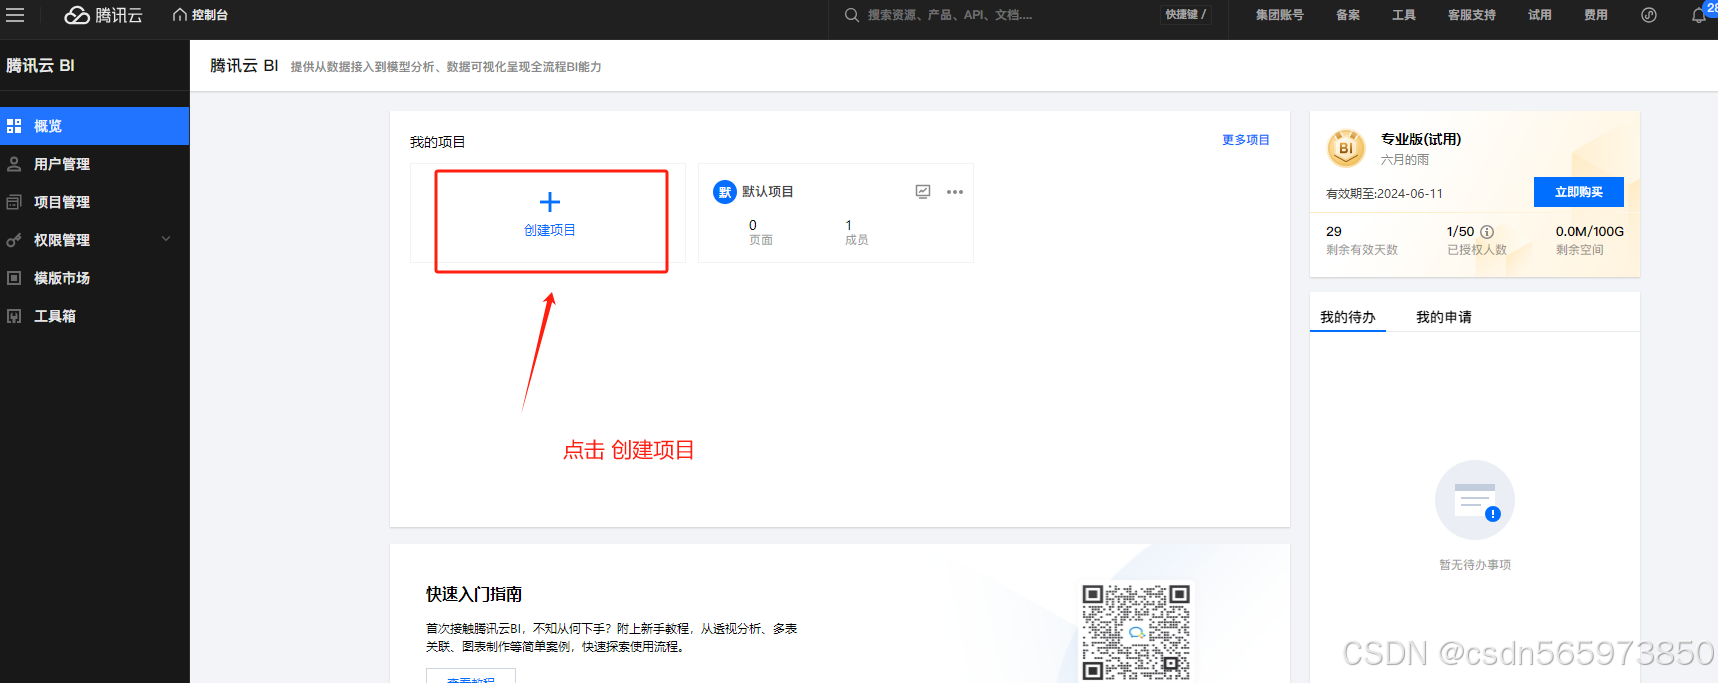1718x683 pixels.
Task: Open the 默认项目 three-dot more menu
Action: [x=955, y=192]
